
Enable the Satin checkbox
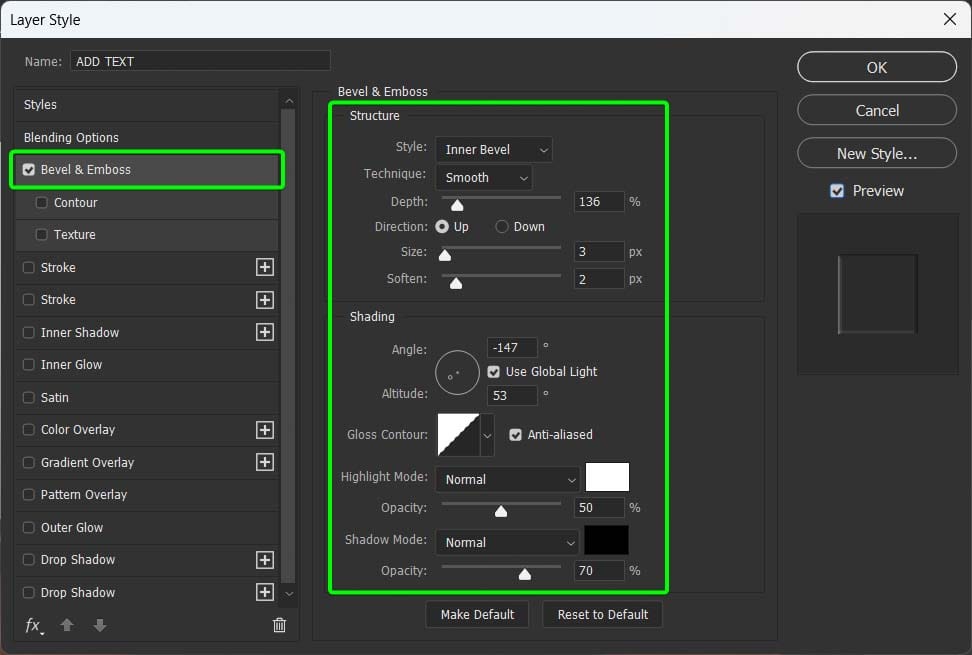tap(29, 397)
